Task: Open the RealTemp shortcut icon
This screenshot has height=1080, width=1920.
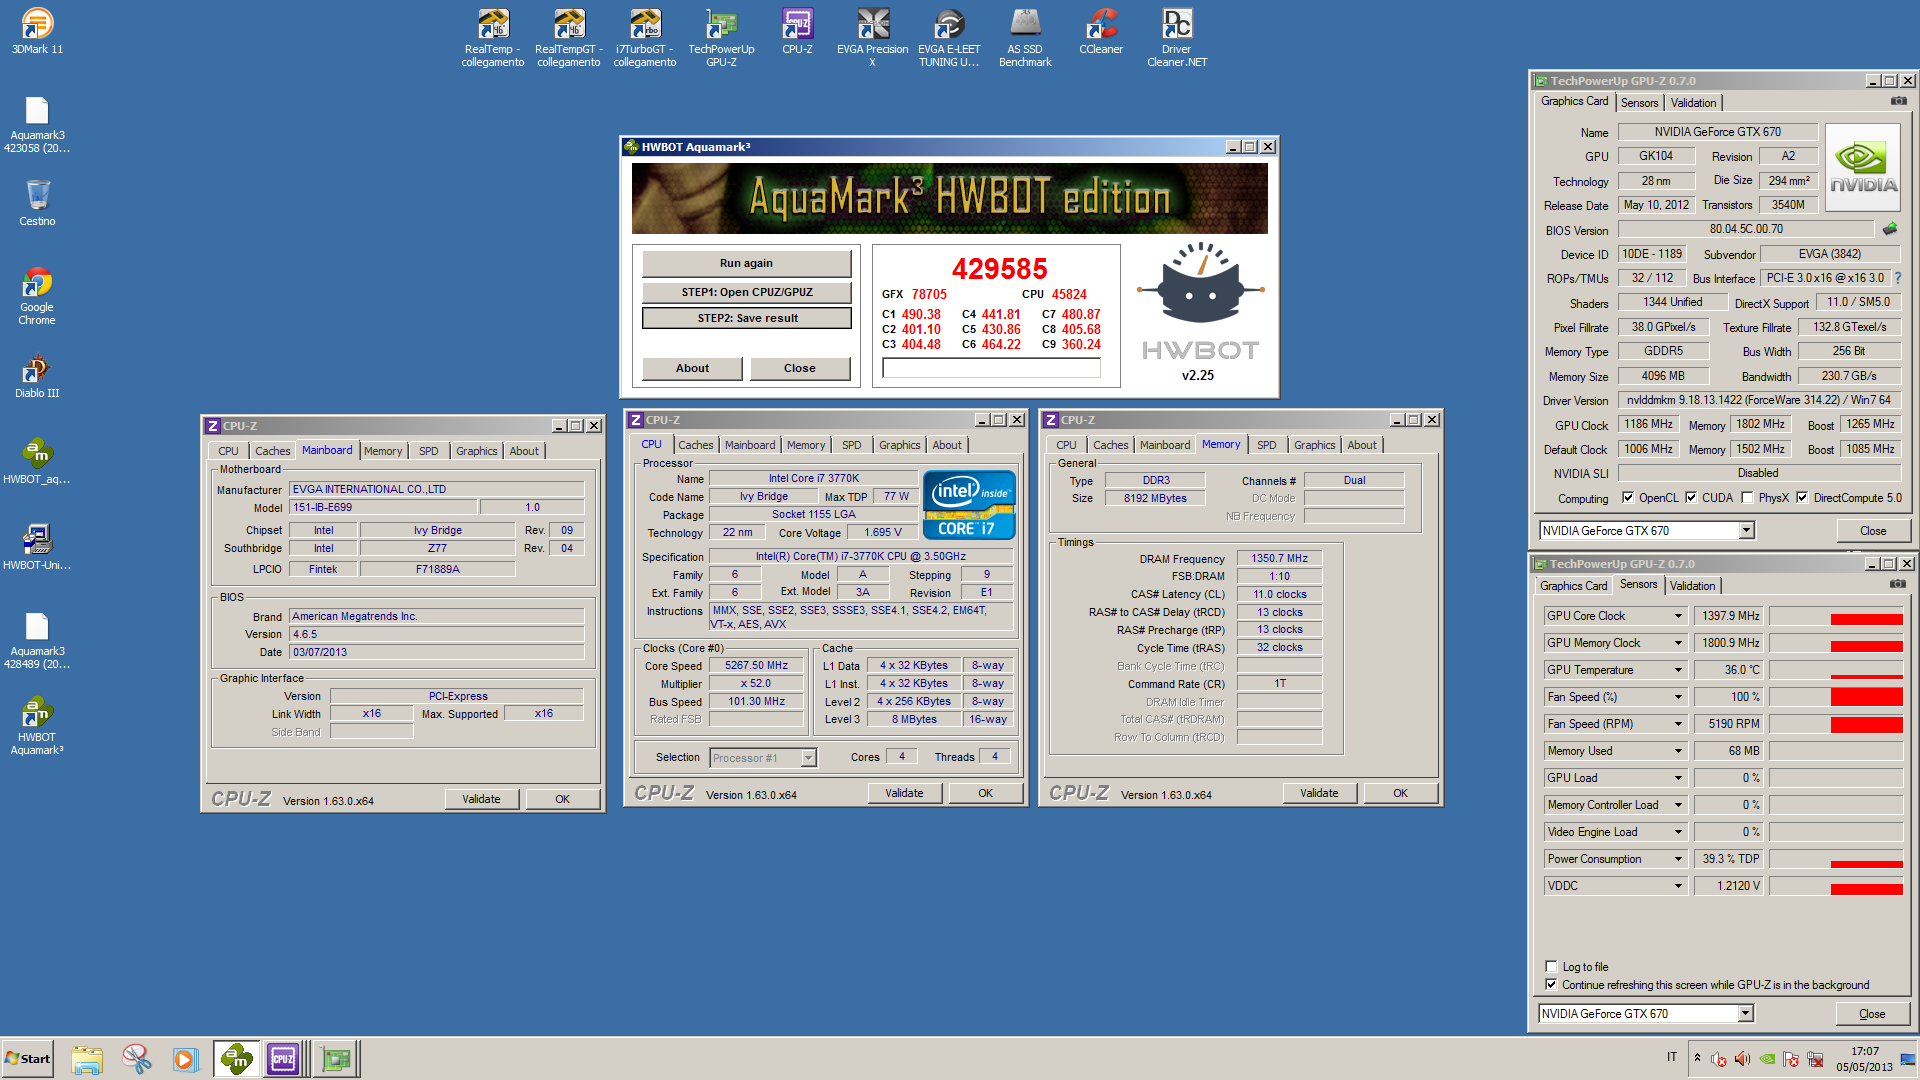Action: [493, 37]
